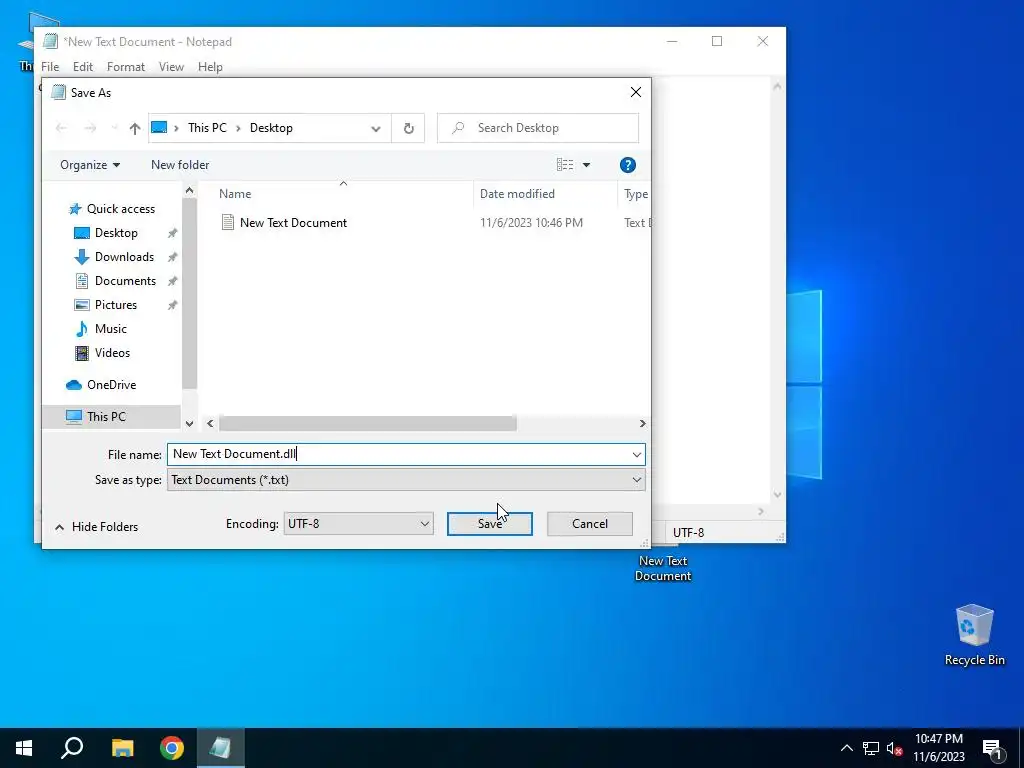Screen dimensions: 1024x768
Task: Click the Search Desktop field
Action: tap(538, 128)
